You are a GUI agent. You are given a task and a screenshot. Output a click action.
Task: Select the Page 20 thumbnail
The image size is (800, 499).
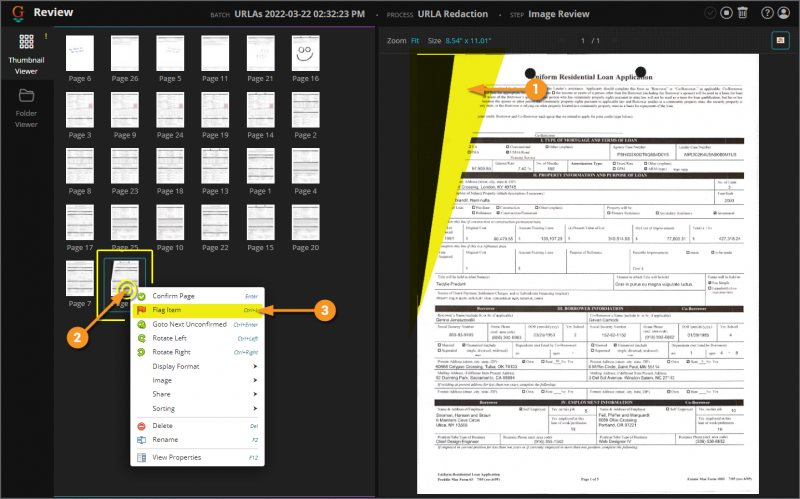pos(306,222)
